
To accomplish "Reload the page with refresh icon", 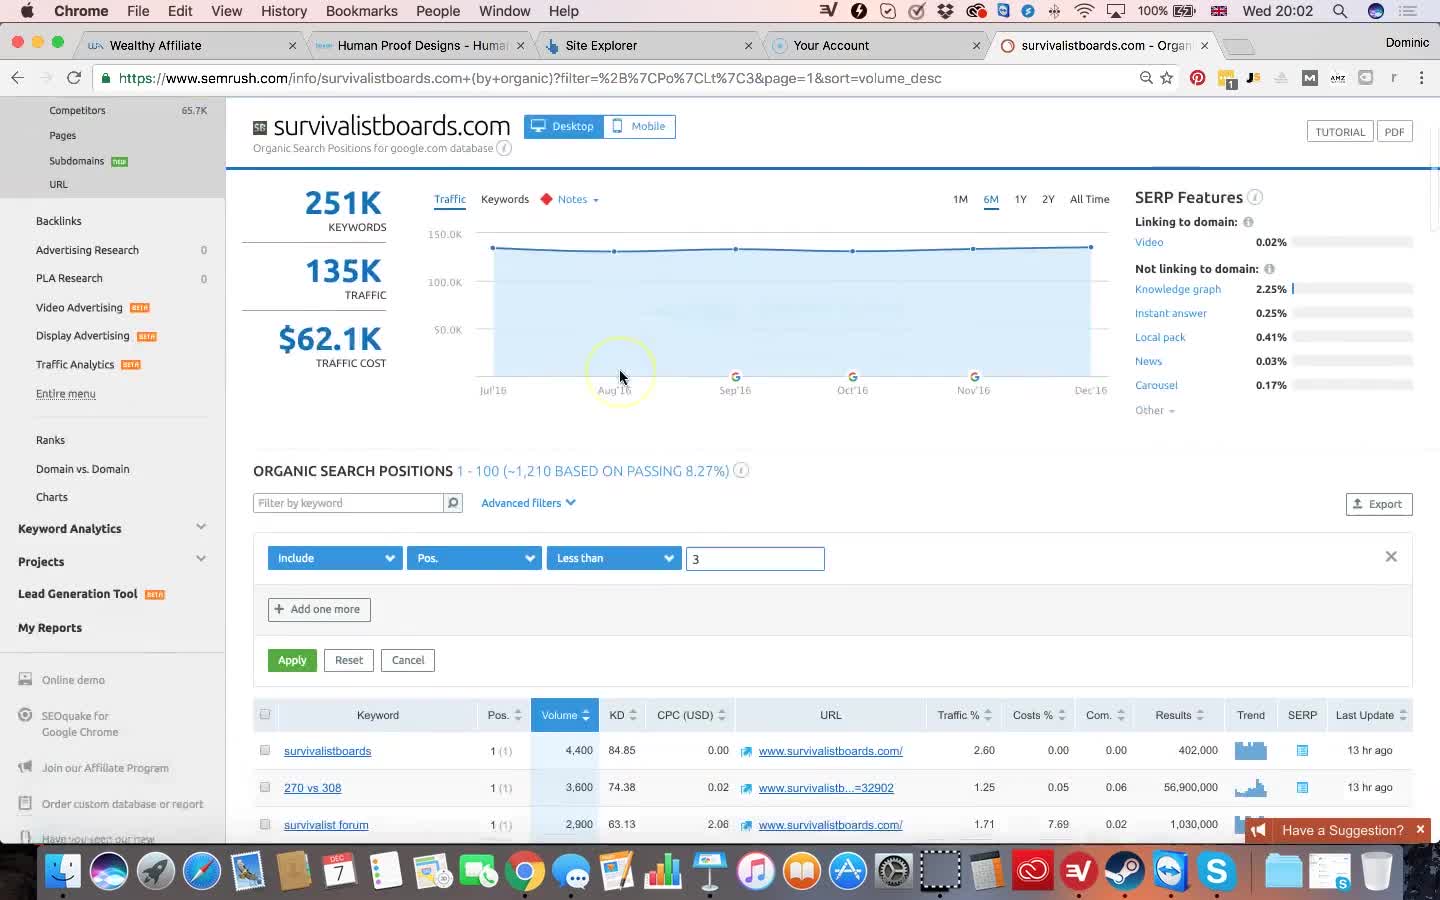I will point(74,77).
